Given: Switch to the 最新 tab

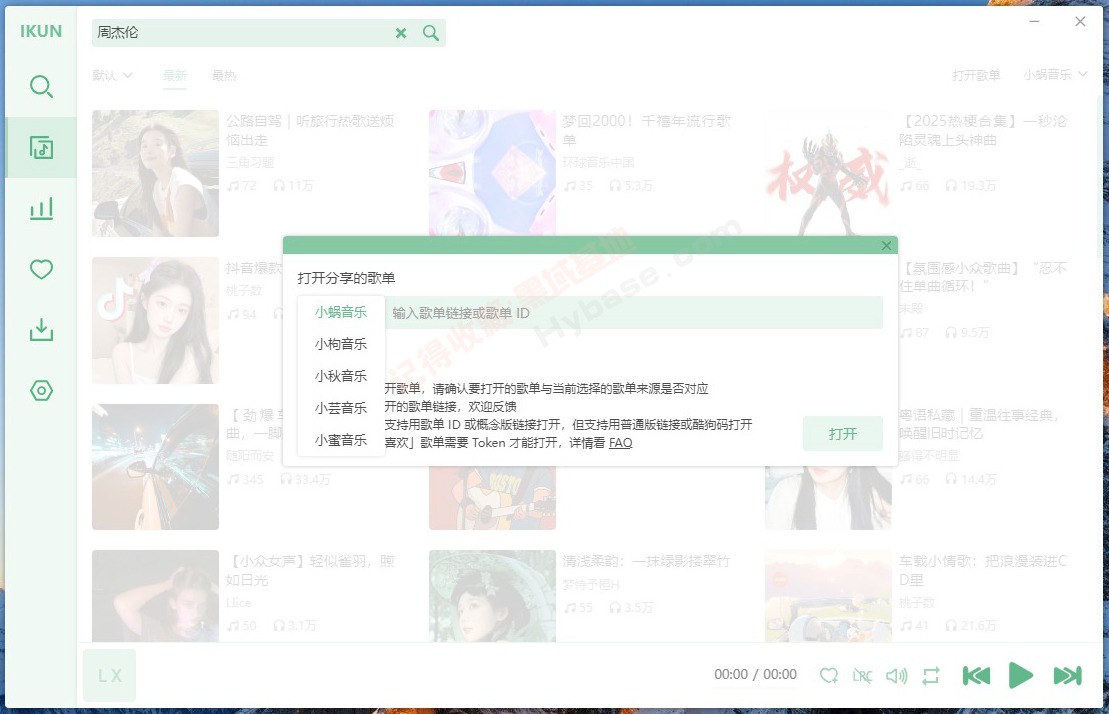Looking at the screenshot, I should [175, 75].
